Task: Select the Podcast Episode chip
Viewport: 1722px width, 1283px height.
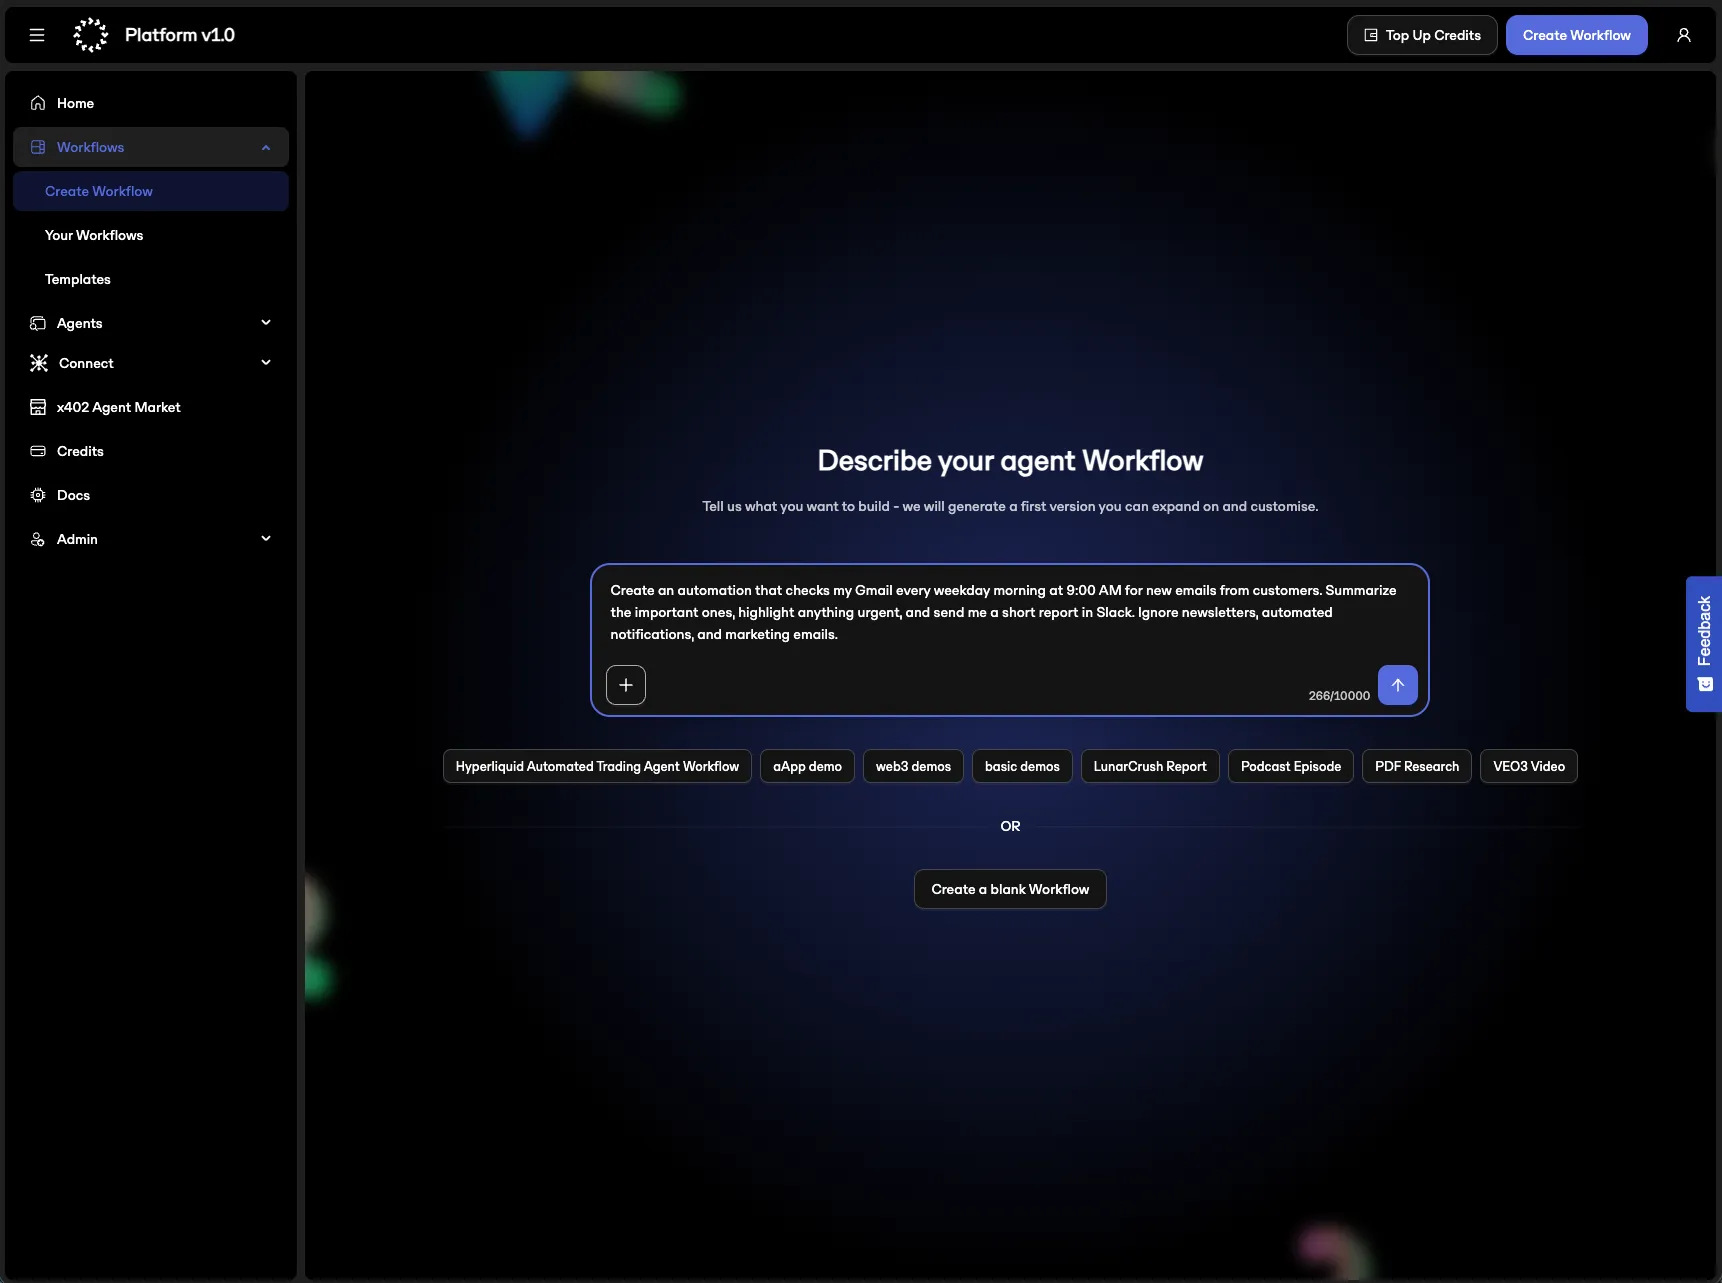Action: 1291,766
